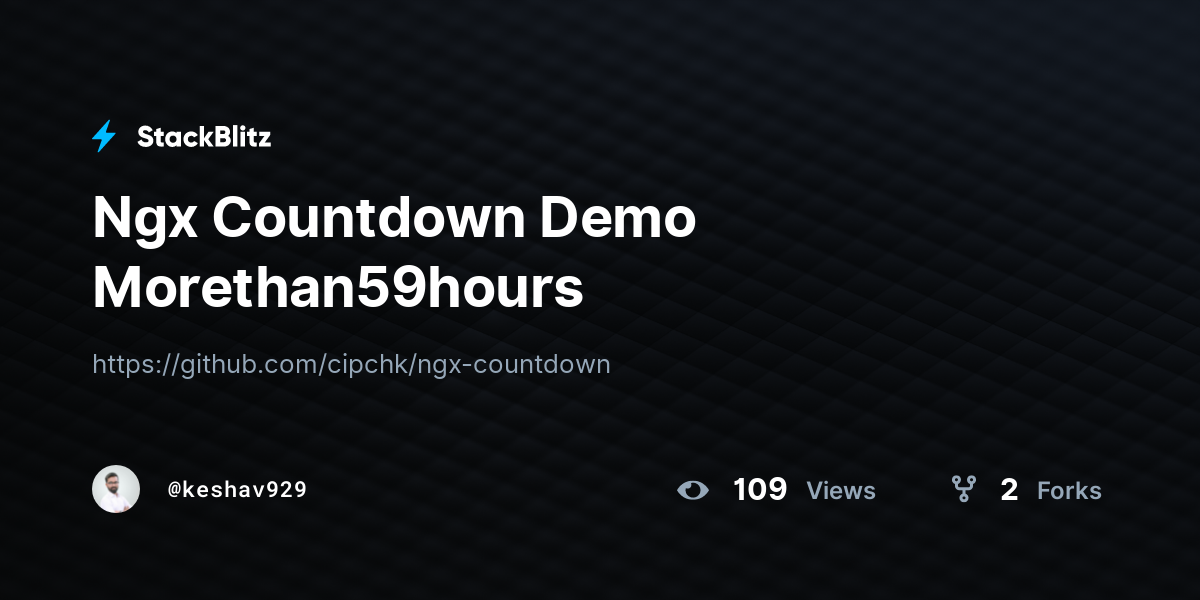The width and height of the screenshot is (1200, 600).
Task: Click the 109 view count number
Action: [x=760, y=490]
